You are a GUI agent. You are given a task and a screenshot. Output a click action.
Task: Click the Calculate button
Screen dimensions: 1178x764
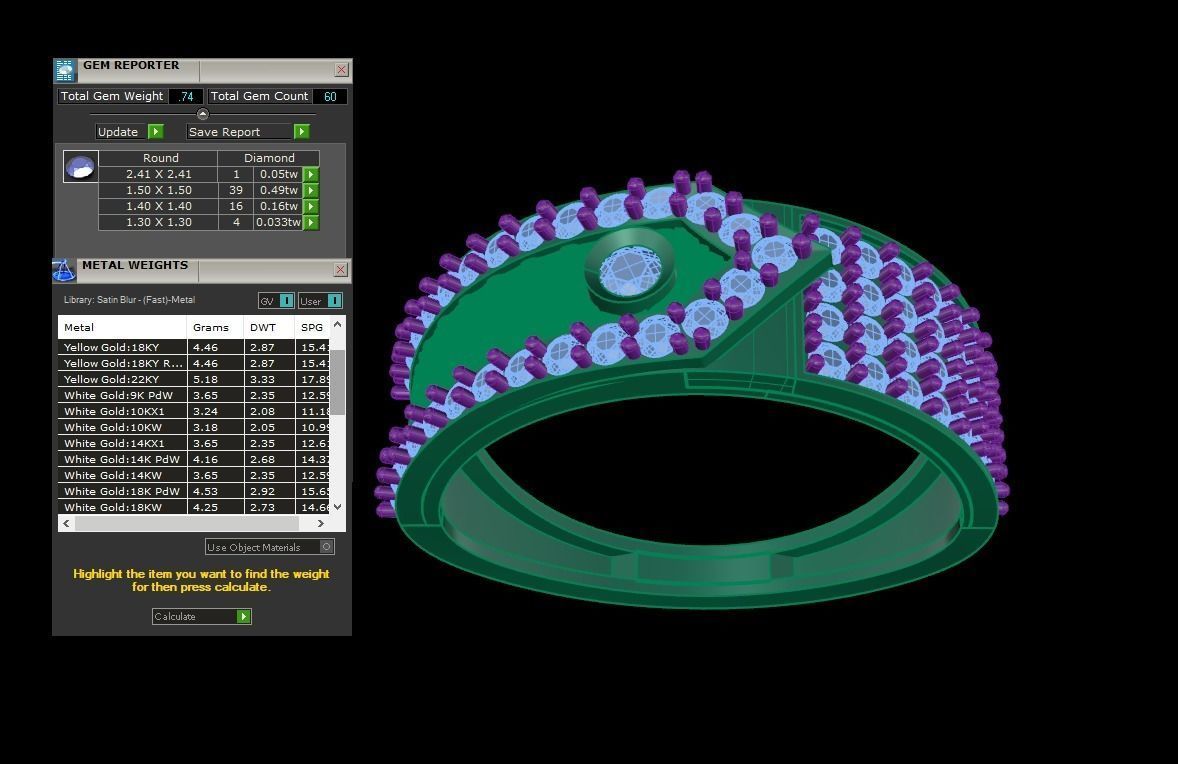click(x=201, y=616)
